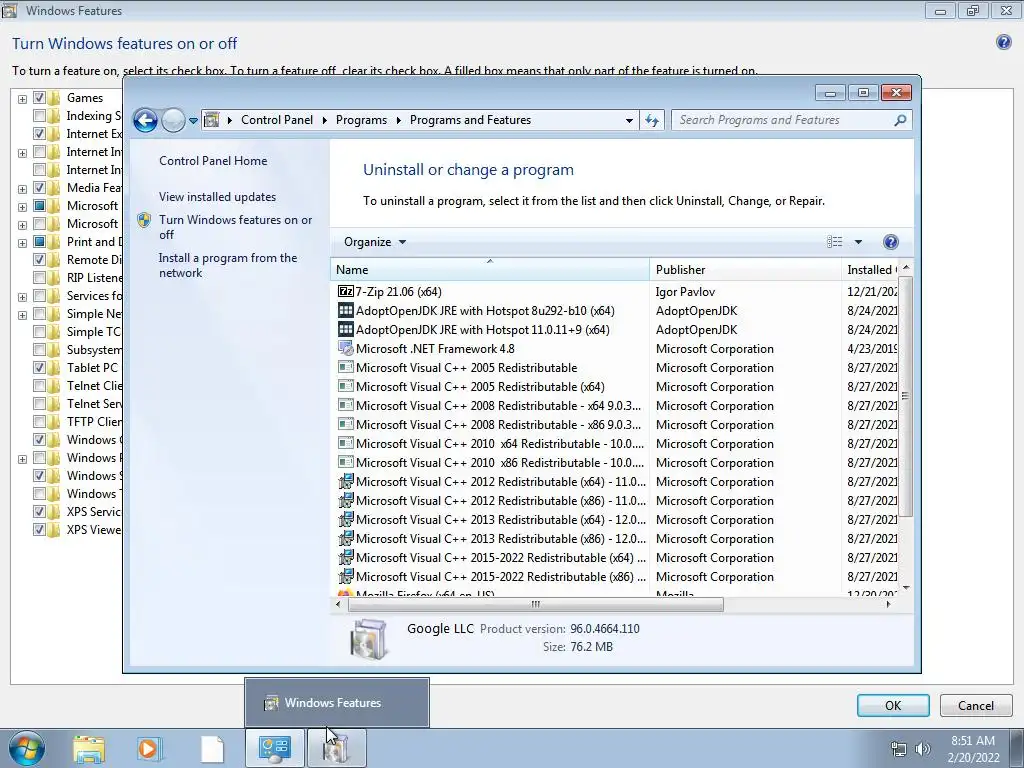Viewport: 1024px width, 768px height.
Task: Click Turn Windows features on or off link
Action: coord(235,227)
